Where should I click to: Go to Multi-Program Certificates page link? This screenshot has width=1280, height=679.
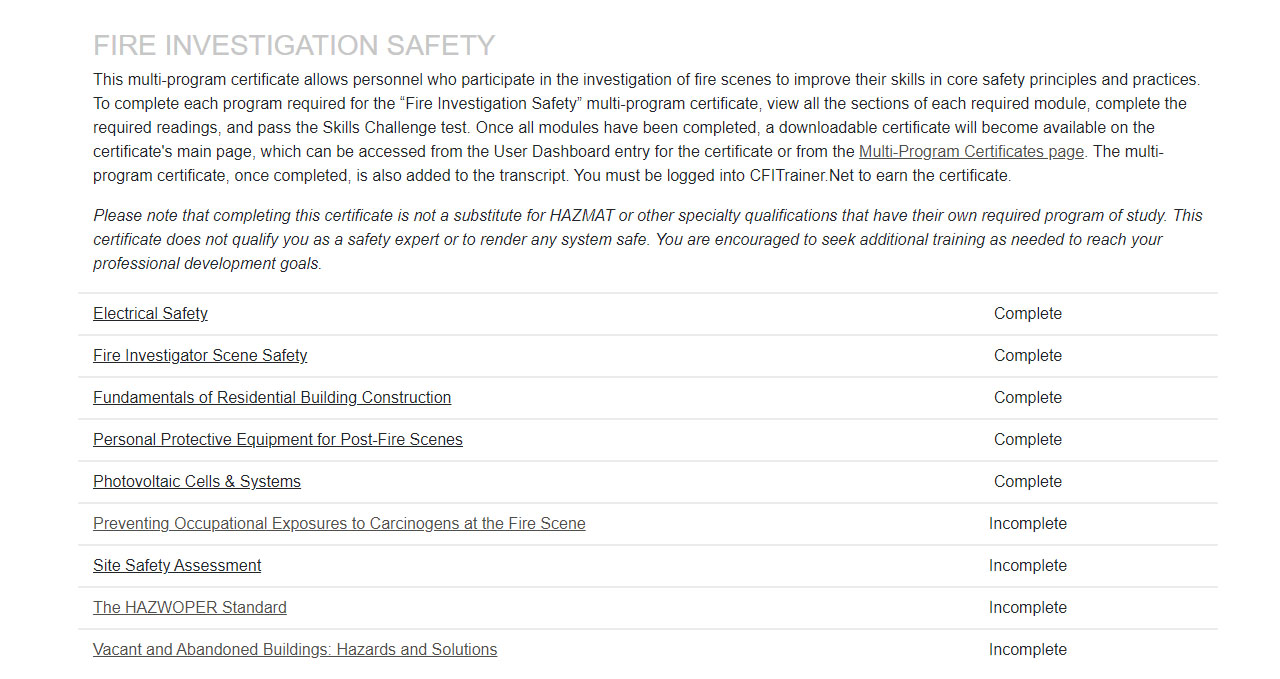[971, 152]
